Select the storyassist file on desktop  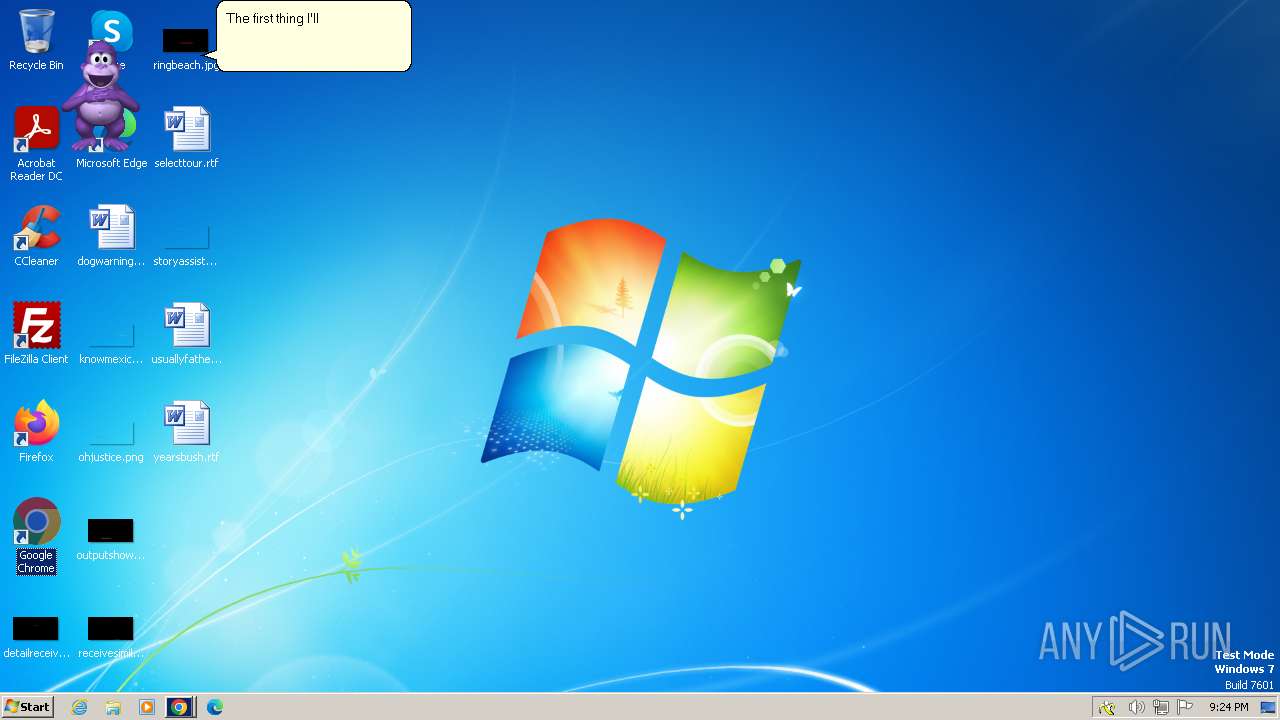coord(186,246)
